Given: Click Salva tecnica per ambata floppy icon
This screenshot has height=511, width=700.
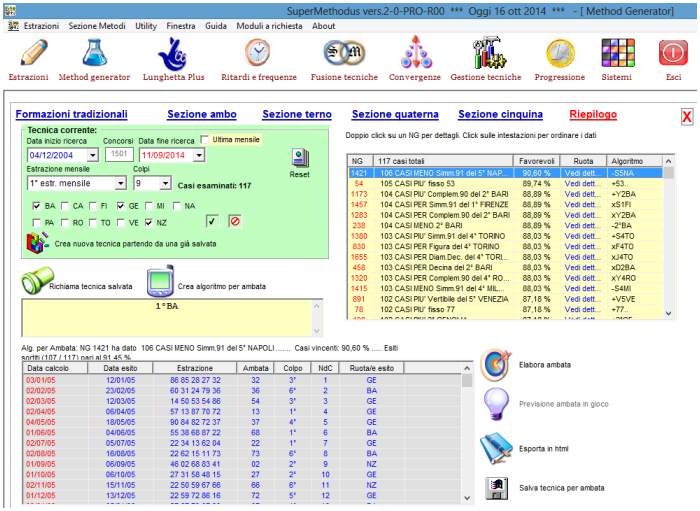Looking at the screenshot, I should point(496,488).
